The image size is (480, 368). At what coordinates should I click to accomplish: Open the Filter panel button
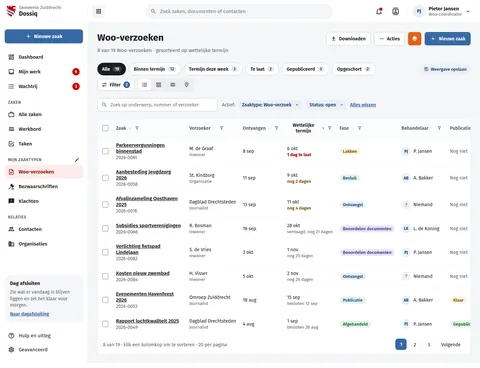point(116,85)
